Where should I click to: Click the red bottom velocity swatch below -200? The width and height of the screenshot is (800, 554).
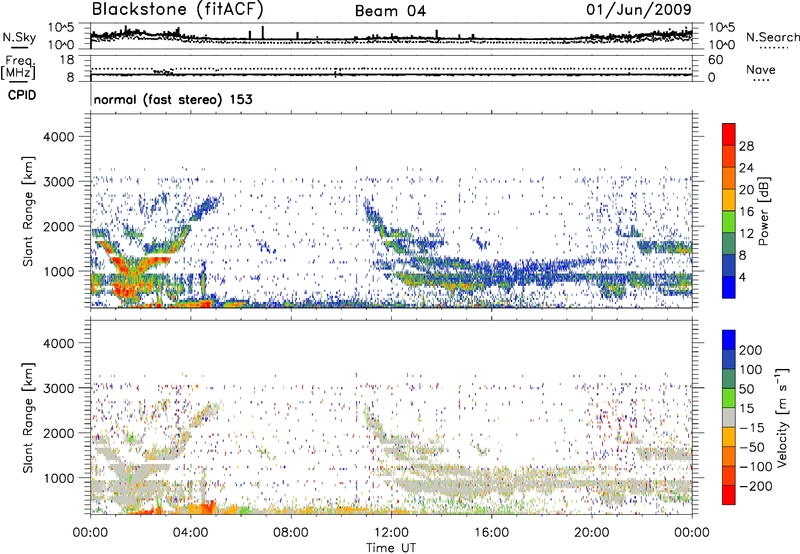click(729, 495)
